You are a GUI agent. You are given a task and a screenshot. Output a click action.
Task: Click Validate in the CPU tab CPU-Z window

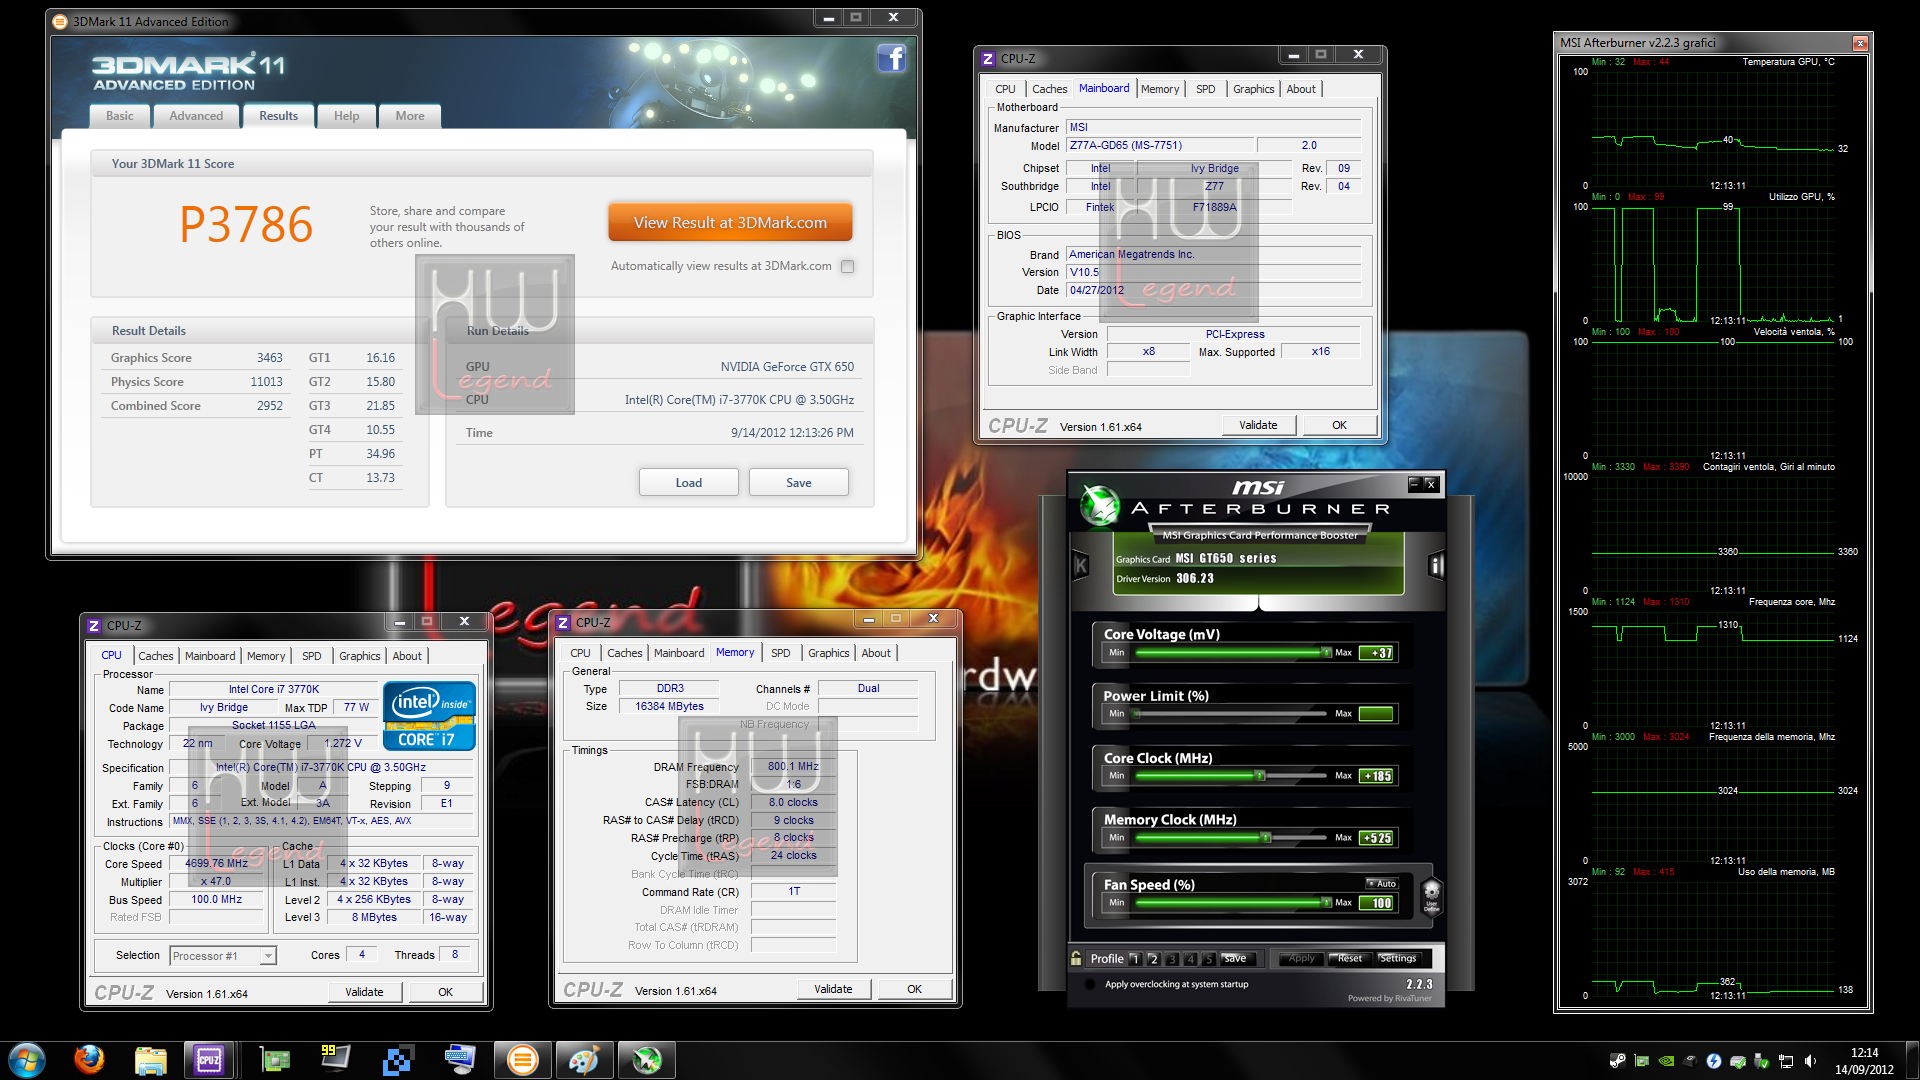tap(364, 992)
